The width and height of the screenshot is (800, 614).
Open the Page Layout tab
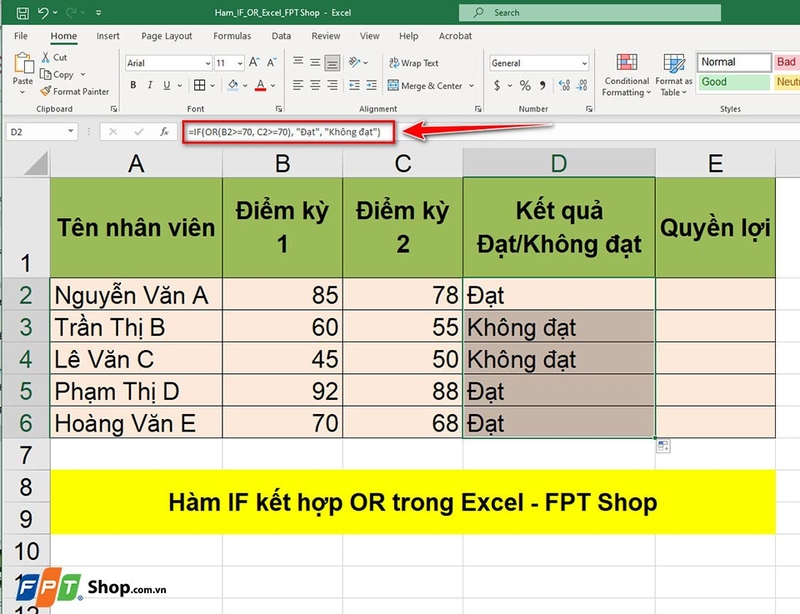(167, 36)
